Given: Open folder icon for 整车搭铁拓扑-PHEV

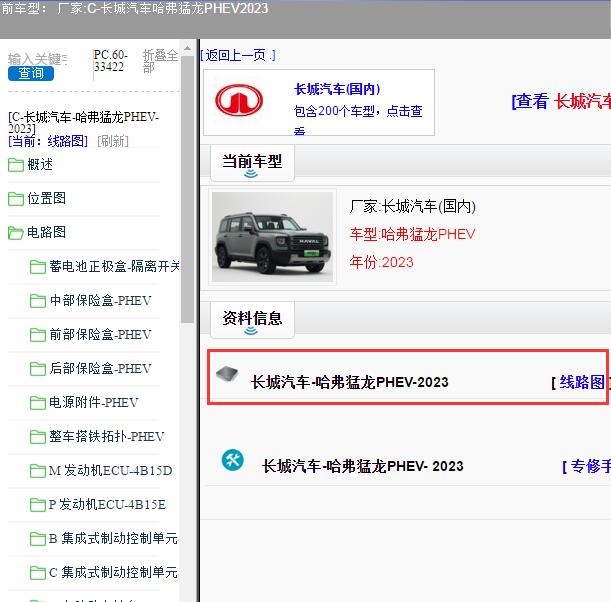Looking at the screenshot, I should click(x=38, y=437).
